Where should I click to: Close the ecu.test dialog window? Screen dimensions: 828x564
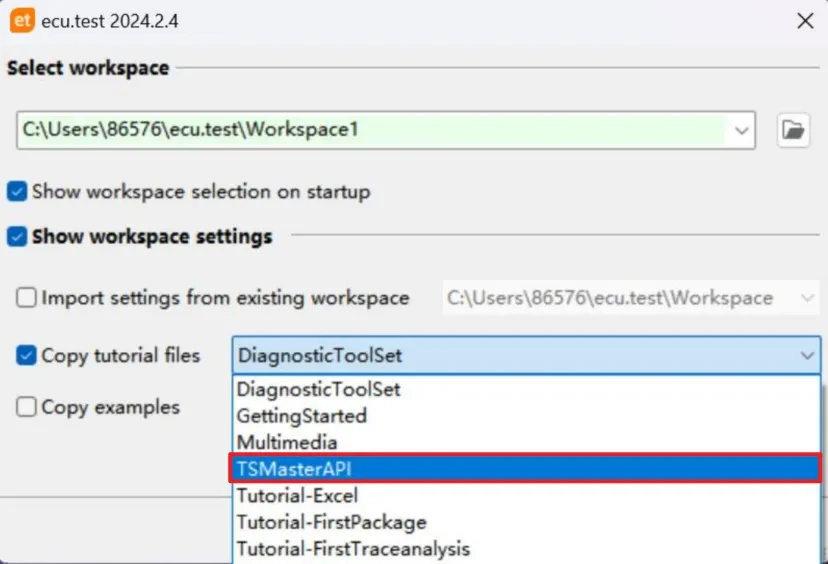804,20
